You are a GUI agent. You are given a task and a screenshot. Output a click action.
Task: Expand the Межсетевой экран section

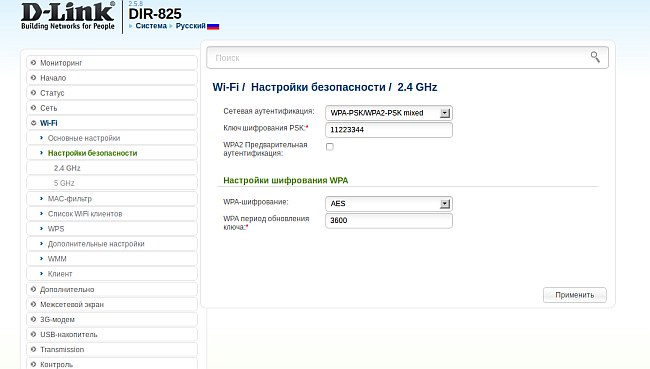[112, 304]
